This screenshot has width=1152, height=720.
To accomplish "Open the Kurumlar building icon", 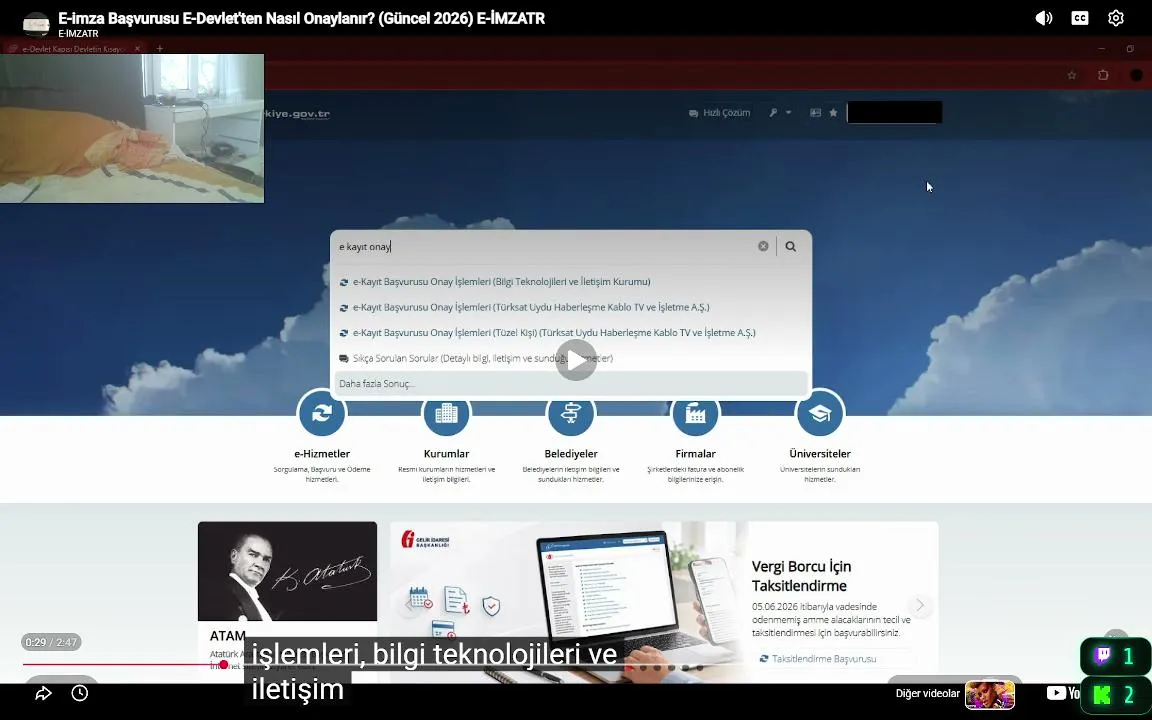I will (446, 414).
